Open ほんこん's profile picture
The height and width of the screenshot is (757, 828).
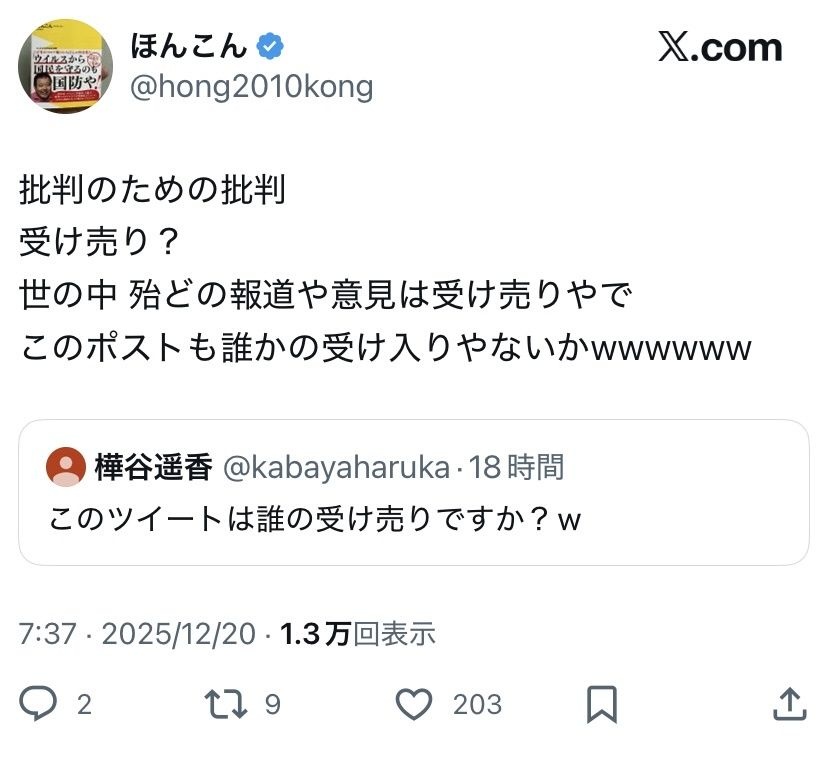[65, 66]
